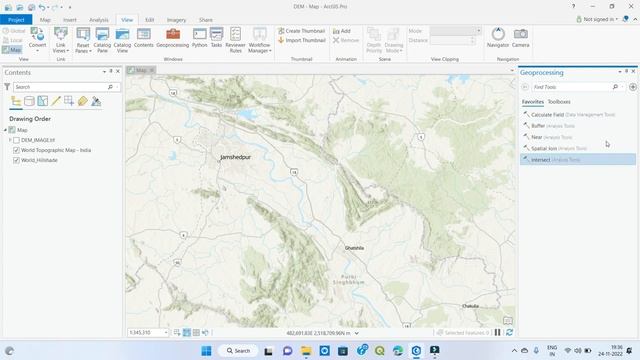Image resolution: width=640 pixels, height=360 pixels.
Task: Open the Buffer tool
Action: coord(578,126)
